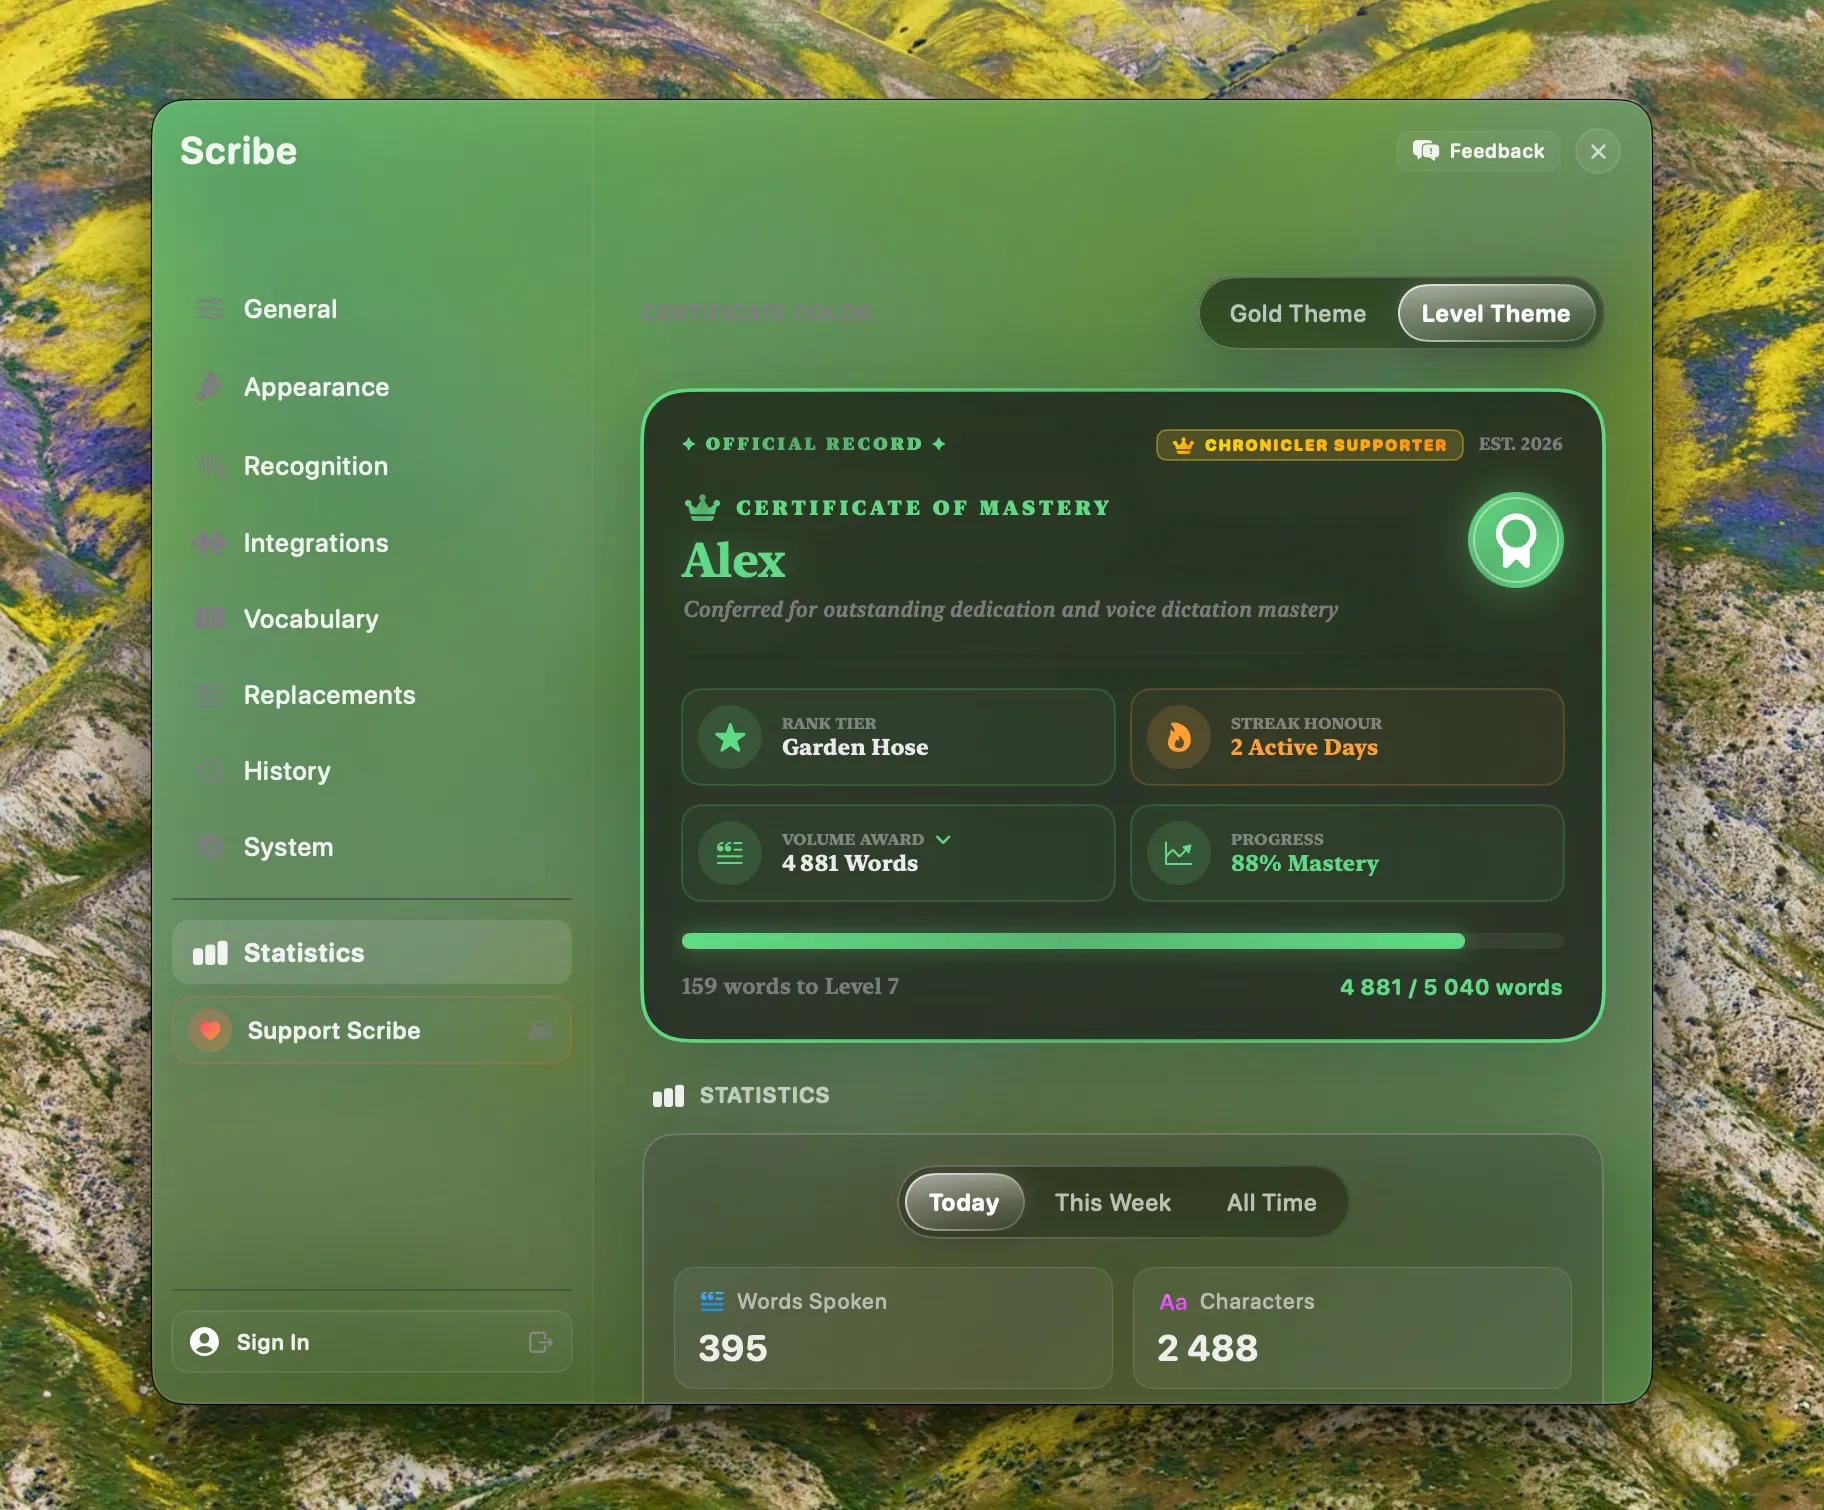The width and height of the screenshot is (1824, 1510).
Task: Switch statistics to This Week
Action: (x=1112, y=1202)
